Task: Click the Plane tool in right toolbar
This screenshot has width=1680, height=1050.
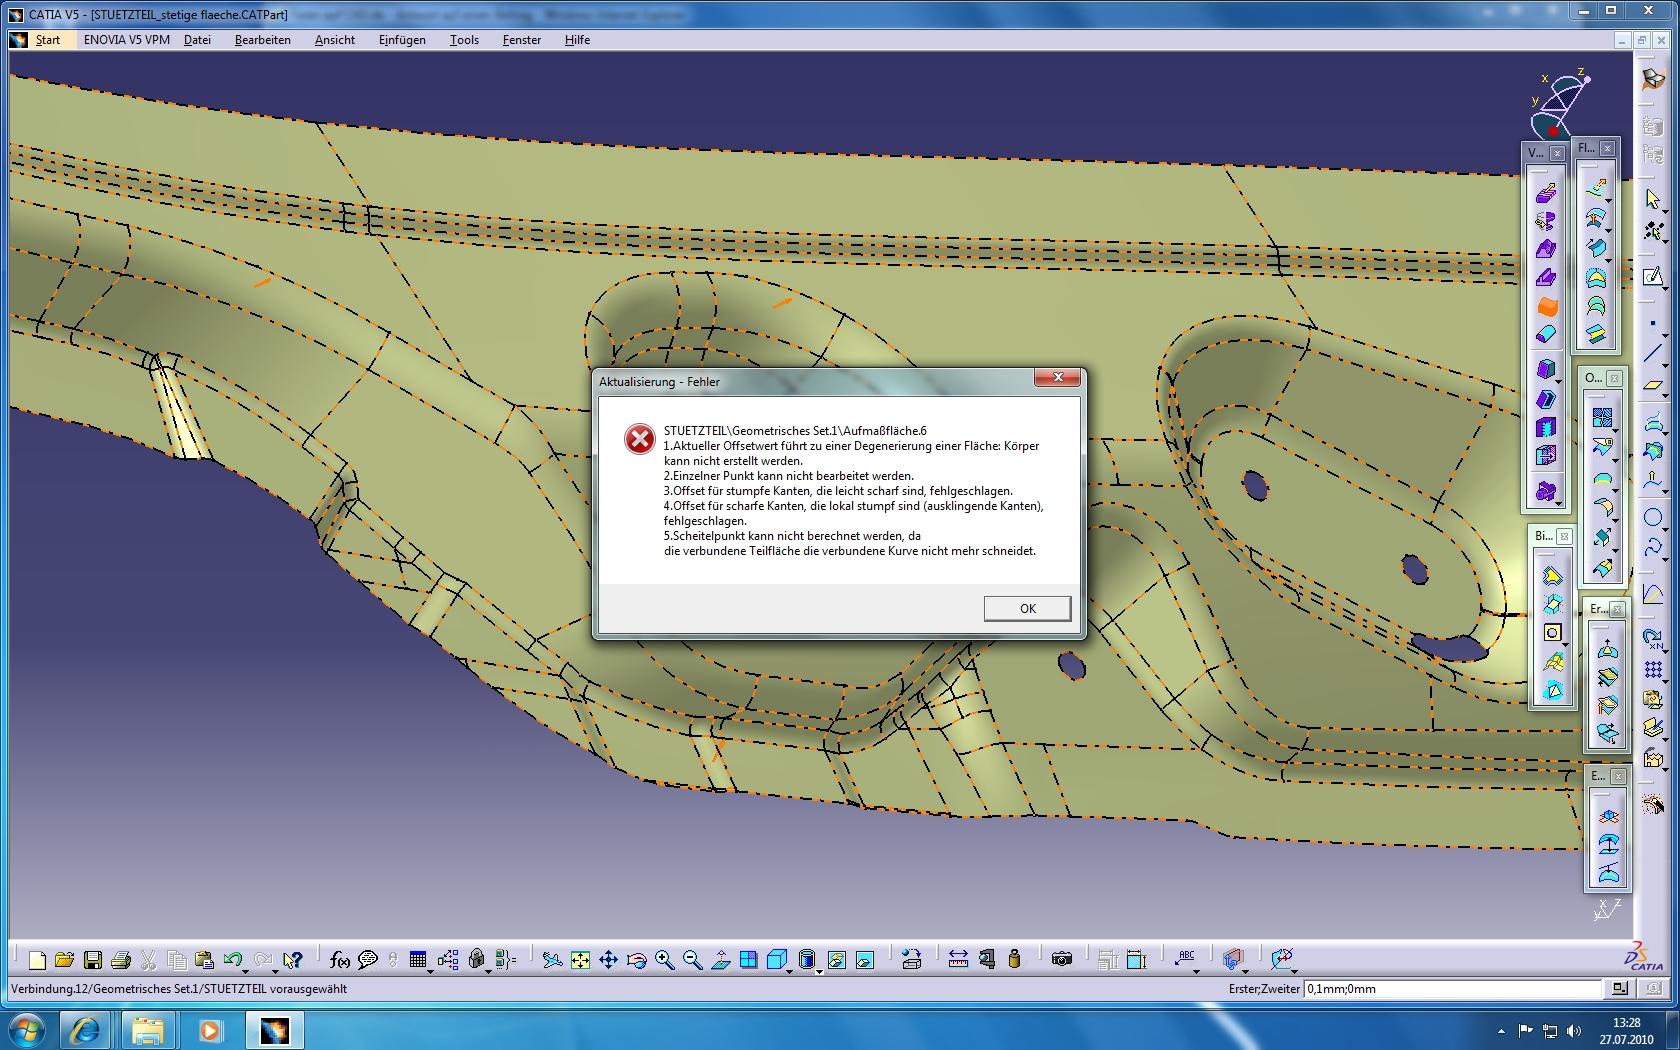Action: point(1653,385)
